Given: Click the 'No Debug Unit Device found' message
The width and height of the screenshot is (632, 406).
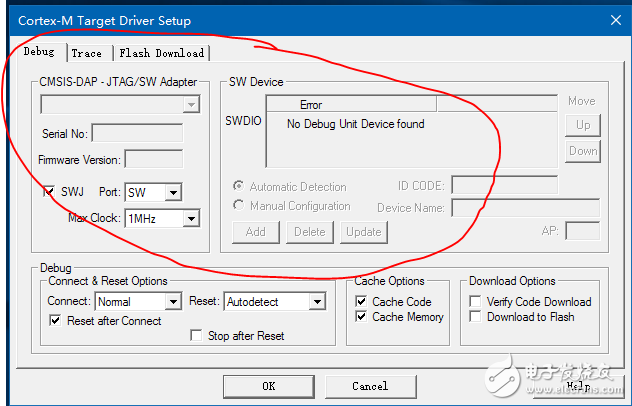Looking at the screenshot, I should [x=356, y=124].
